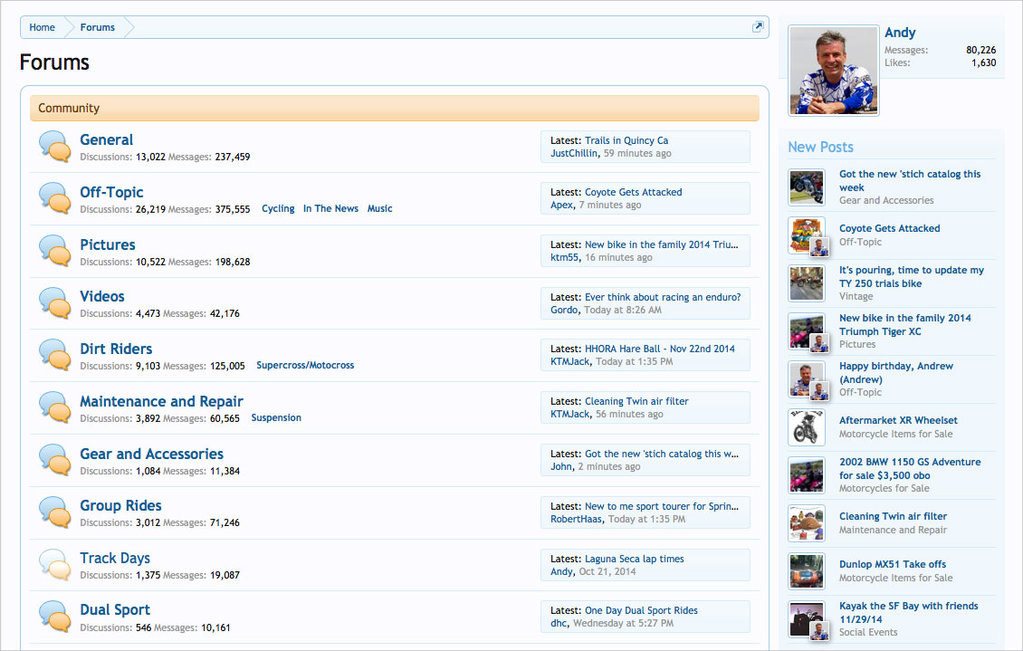Screen dimensions: 1023x651
Task: Open the quick navigation icon in breadcrumb bar
Action: [x=758, y=27]
